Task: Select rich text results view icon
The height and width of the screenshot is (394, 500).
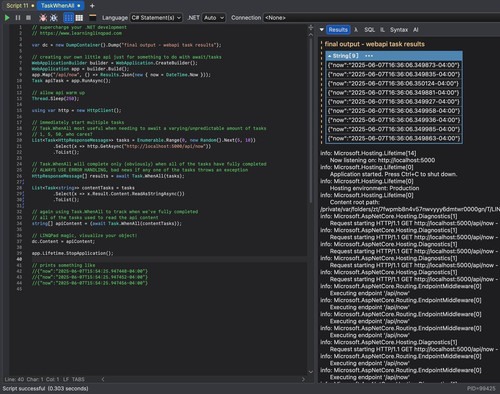Action: (x=68, y=18)
